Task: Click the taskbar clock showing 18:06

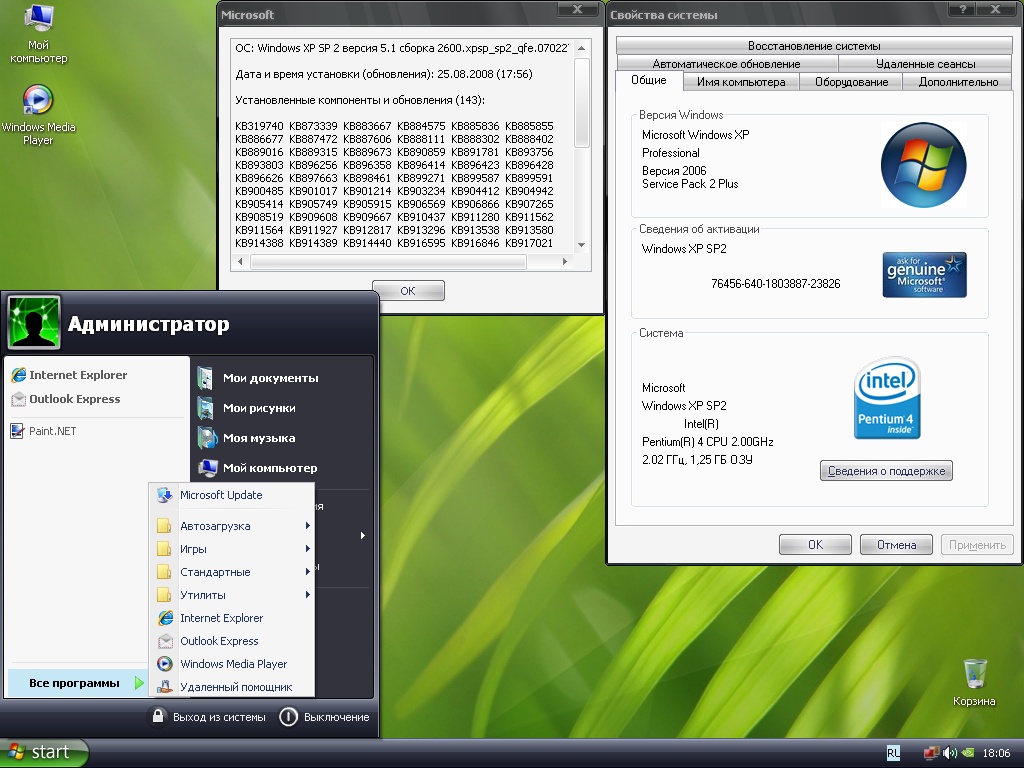Action: 996,753
